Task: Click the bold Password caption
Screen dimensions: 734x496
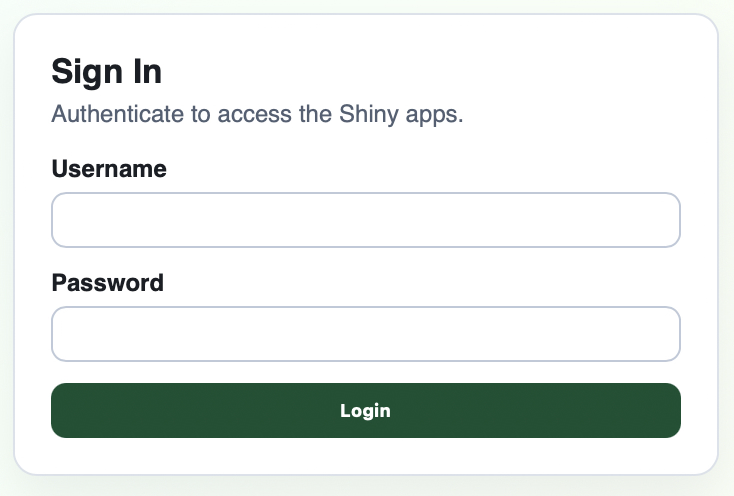Action: 107,283
